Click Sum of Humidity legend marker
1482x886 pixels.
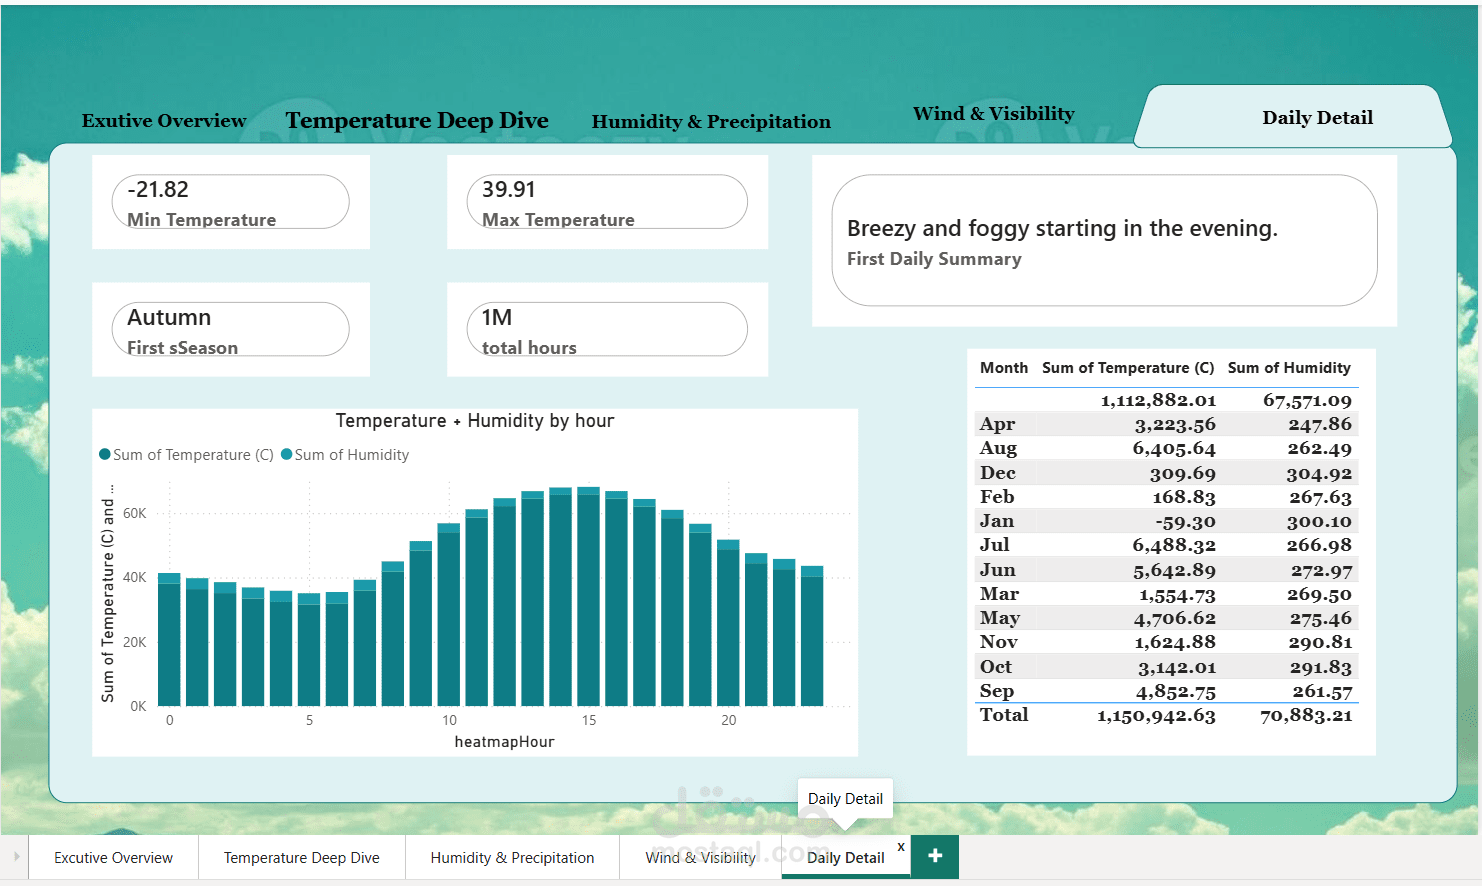(287, 454)
